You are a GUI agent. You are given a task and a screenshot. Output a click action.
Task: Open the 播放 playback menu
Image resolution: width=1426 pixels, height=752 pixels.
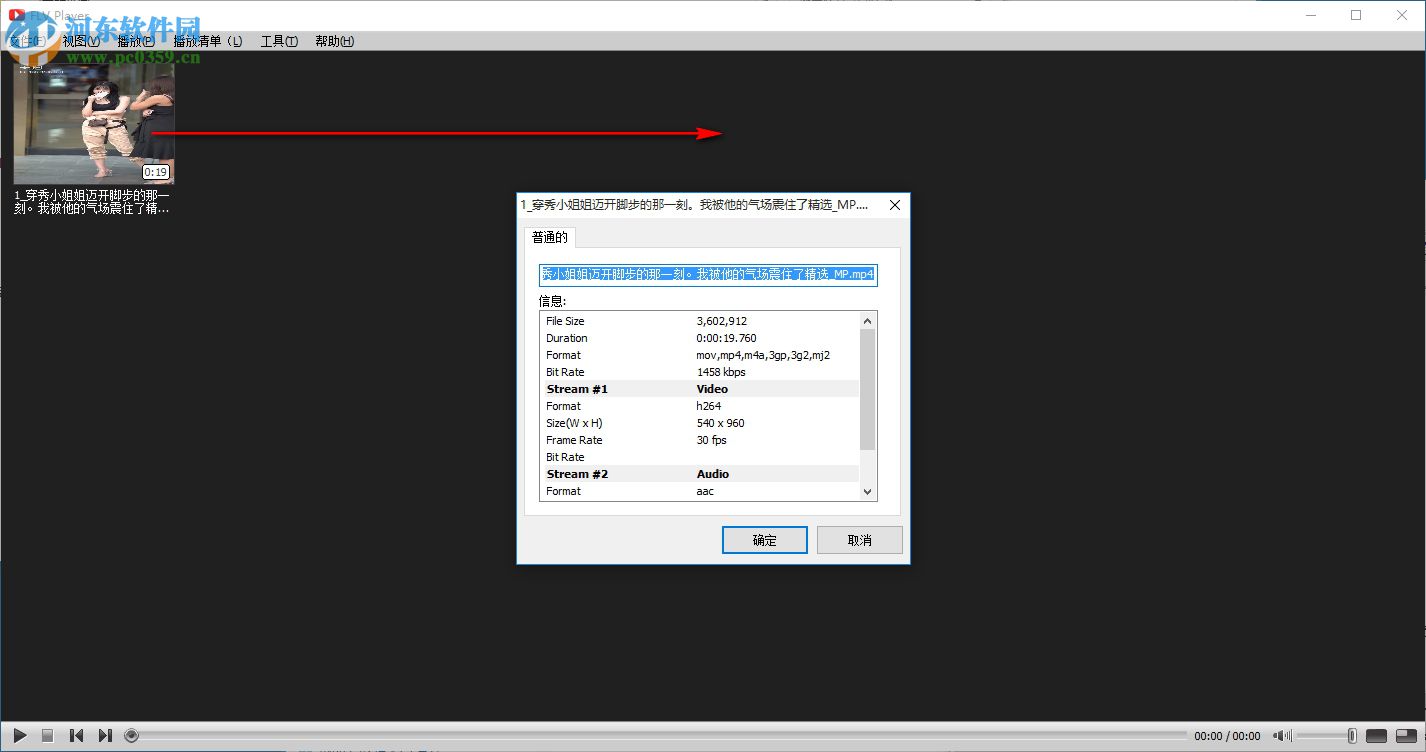(135, 41)
